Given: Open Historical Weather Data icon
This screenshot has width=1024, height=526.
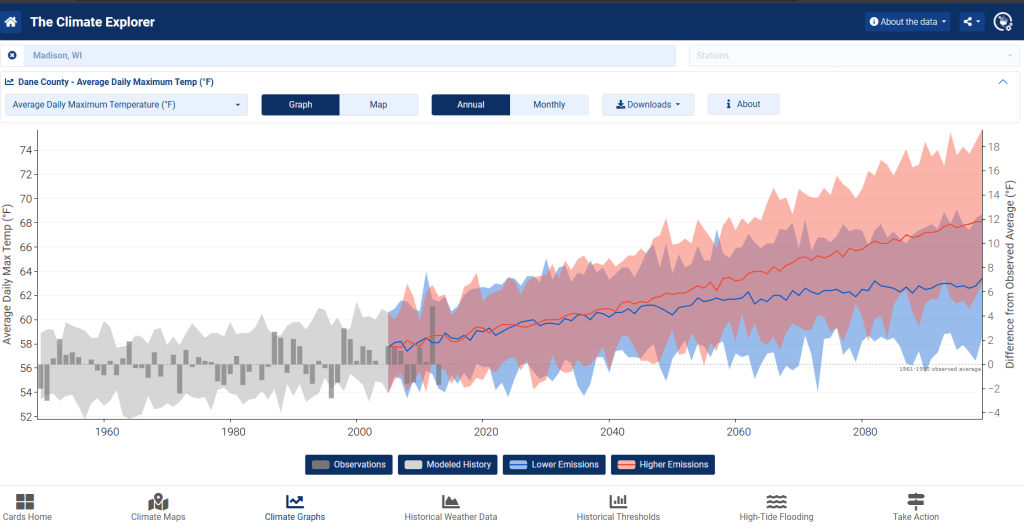Looking at the screenshot, I should (450, 501).
